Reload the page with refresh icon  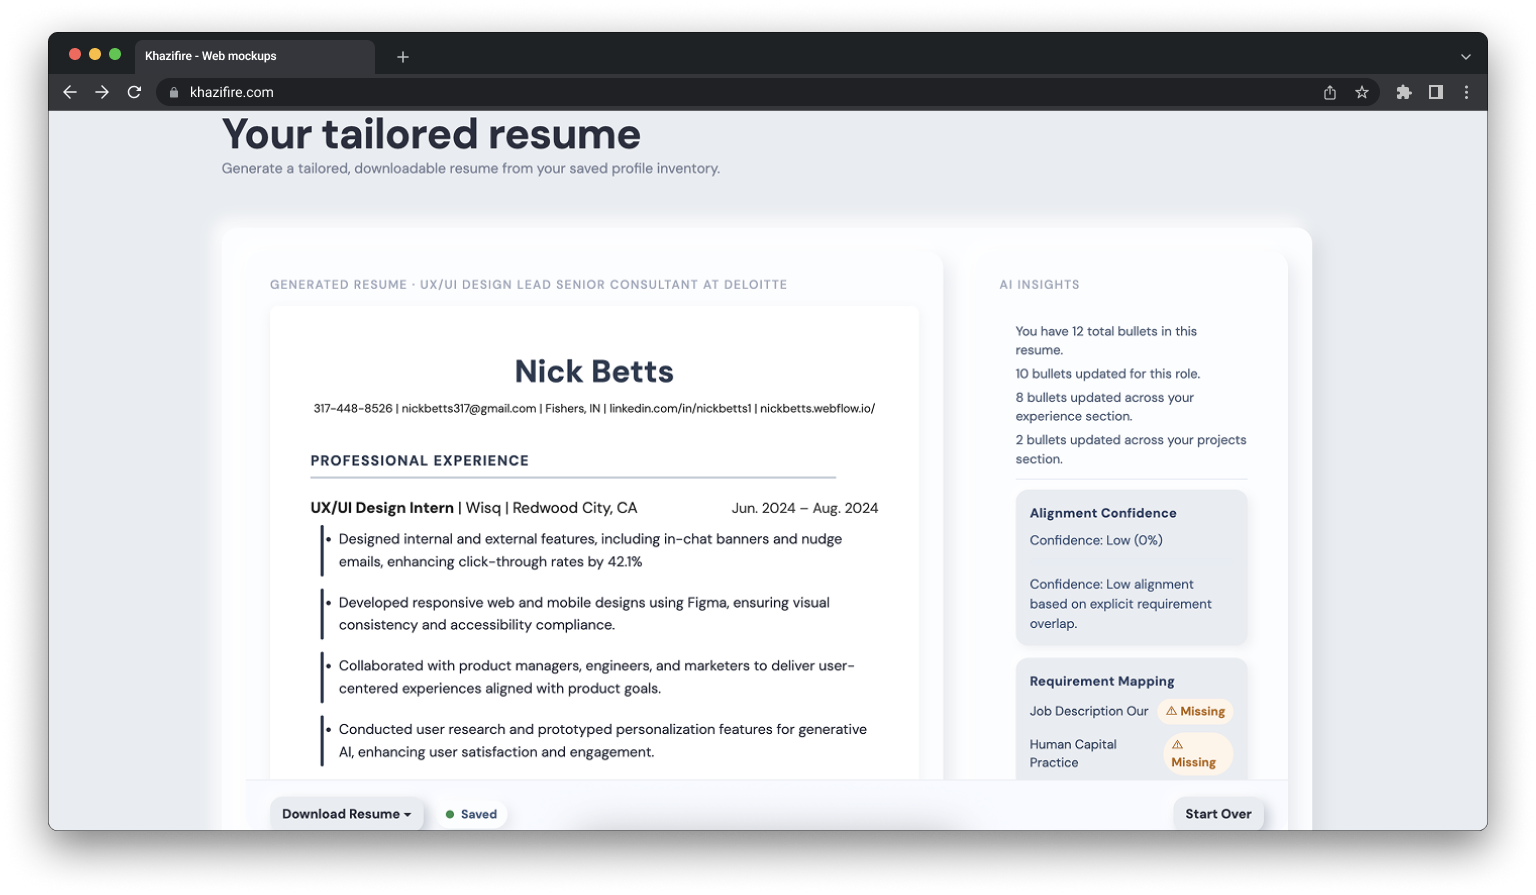point(134,92)
